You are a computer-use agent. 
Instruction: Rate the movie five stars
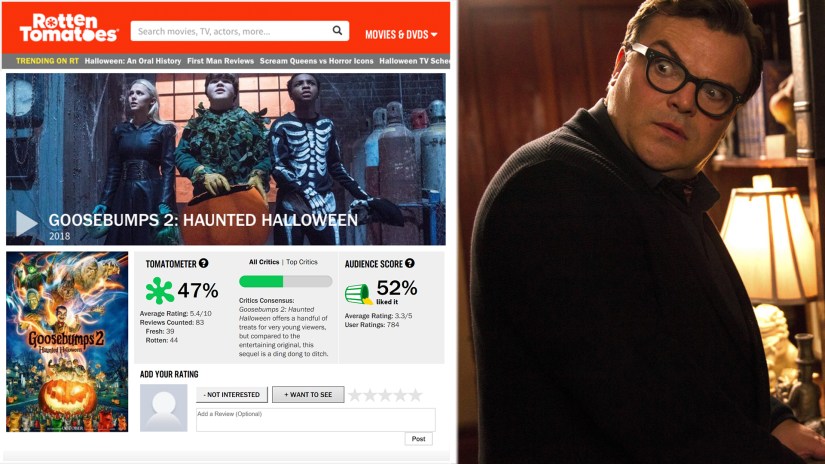[416, 395]
